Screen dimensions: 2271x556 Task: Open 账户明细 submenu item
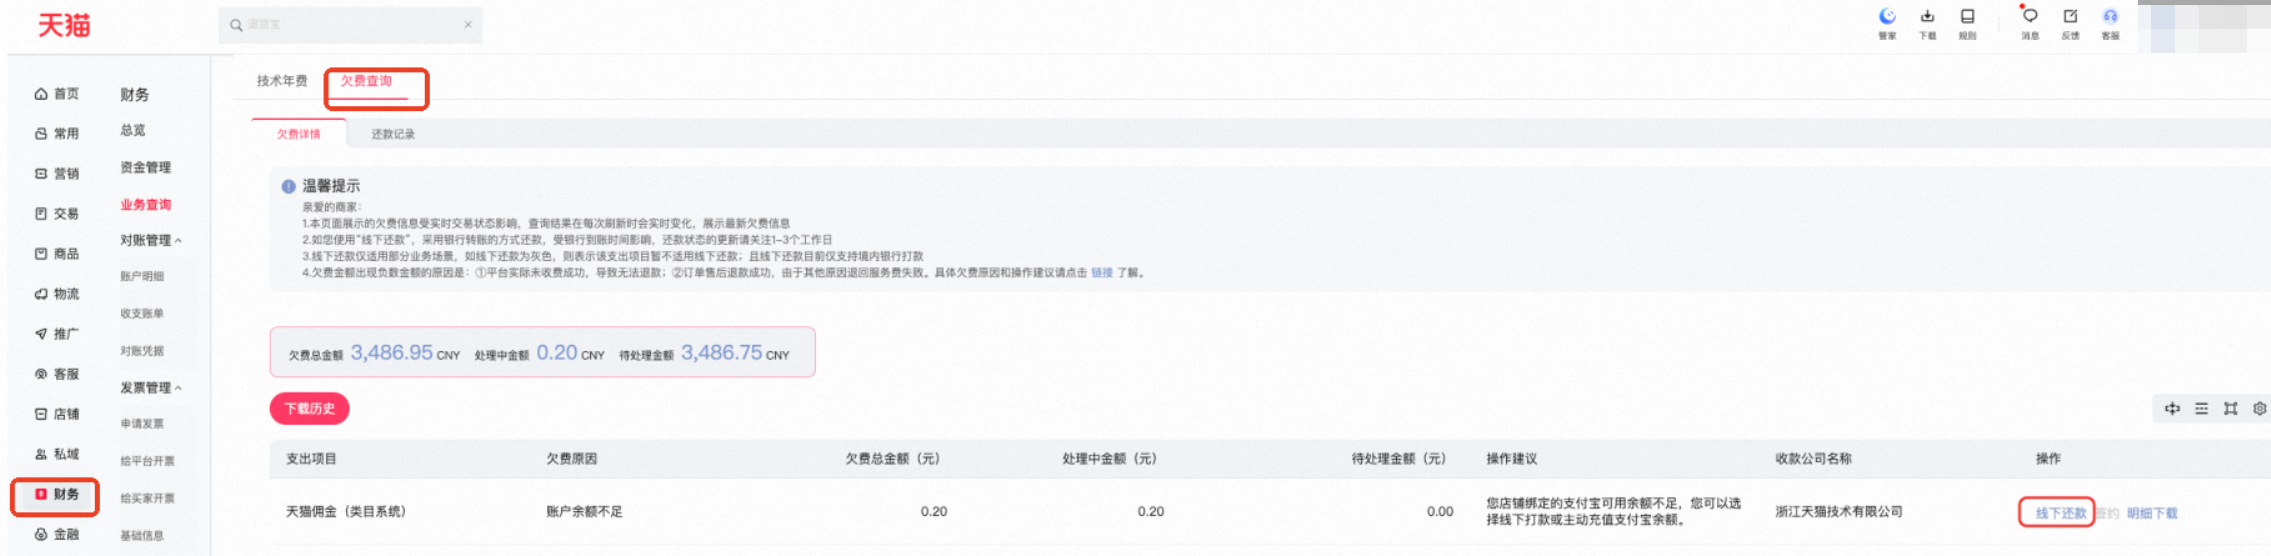[142, 277]
